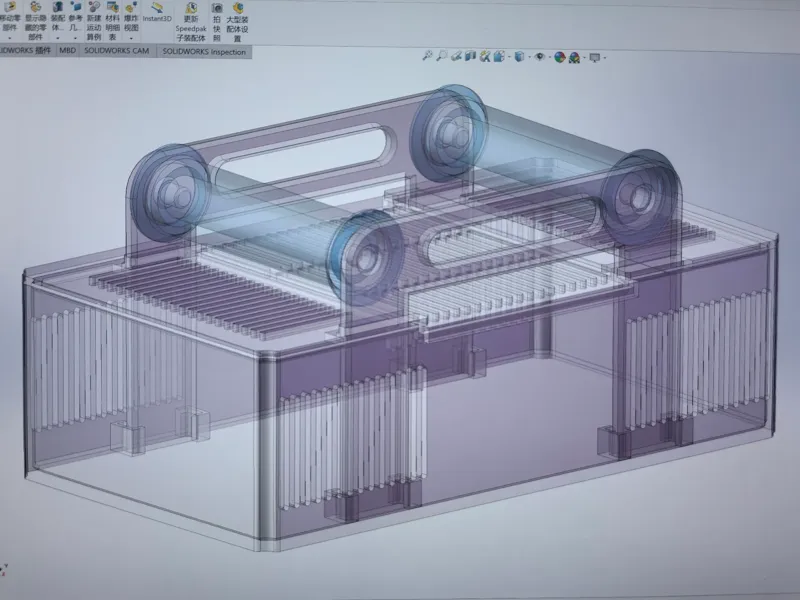This screenshot has width=800, height=600.
Task: Open Dynamic Annotation Views icon
Action: pos(485,56)
